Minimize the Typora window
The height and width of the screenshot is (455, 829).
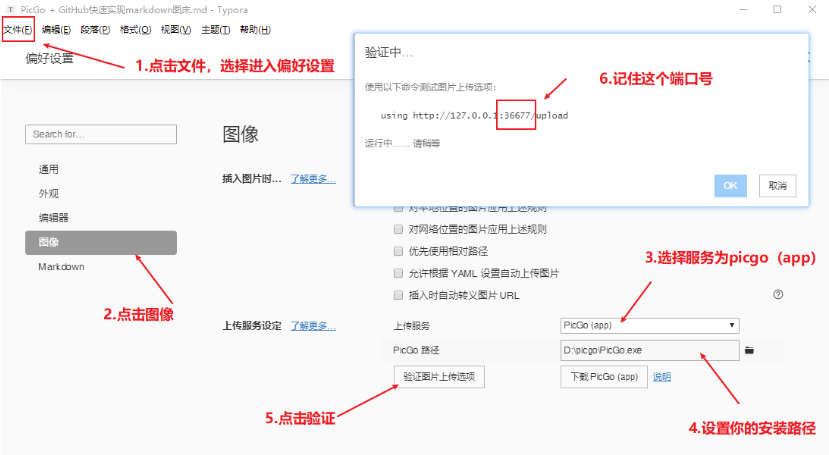coord(743,10)
